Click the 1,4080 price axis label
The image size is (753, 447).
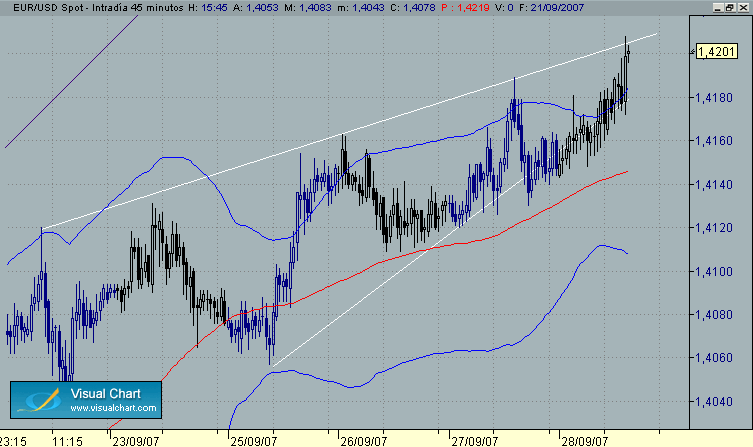714,315
